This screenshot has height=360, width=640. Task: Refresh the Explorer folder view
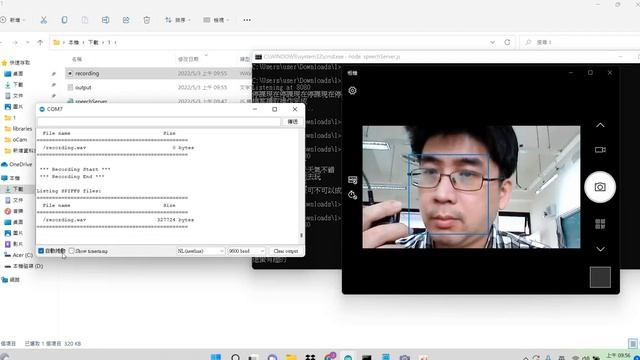click(x=507, y=42)
